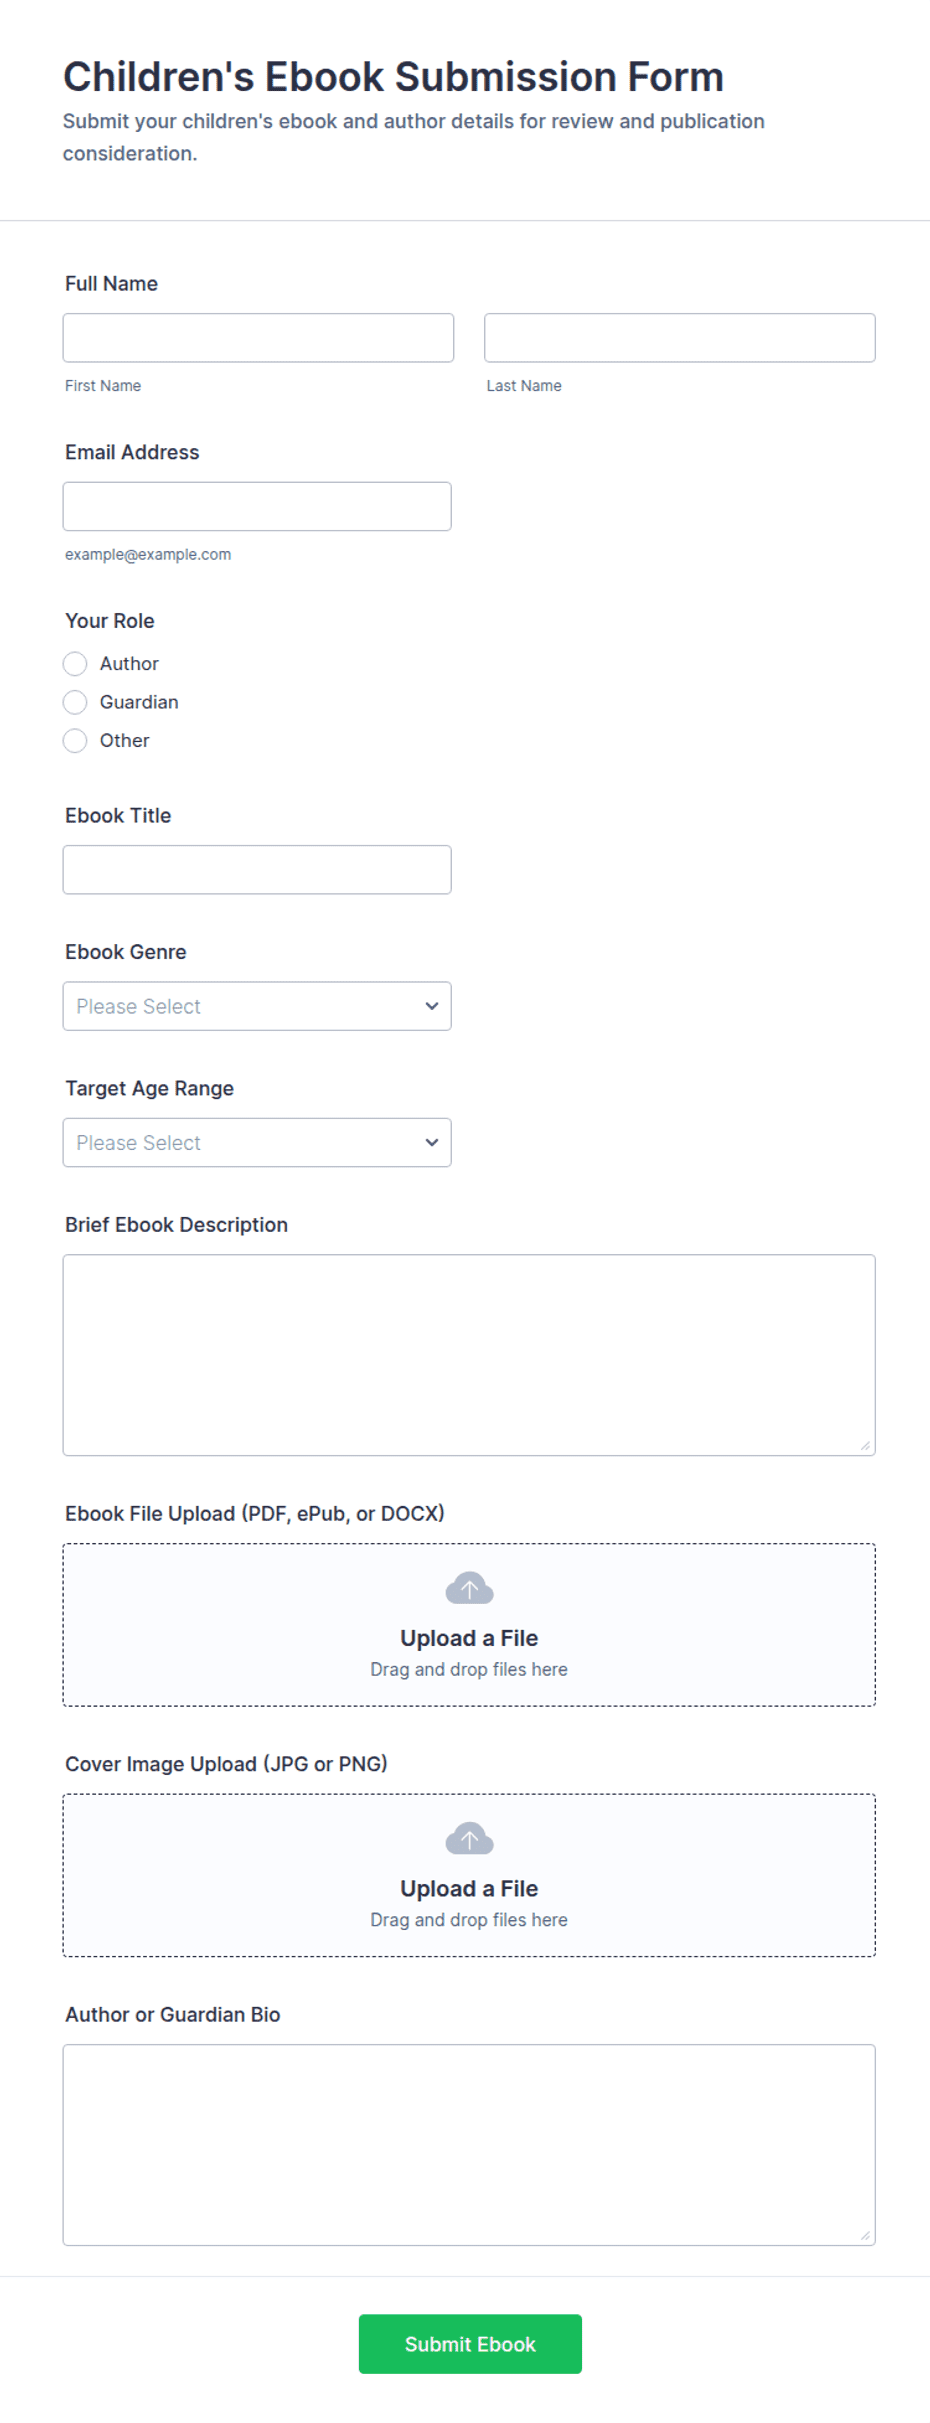
Task: Pick the Other role radio button
Action: 75,740
